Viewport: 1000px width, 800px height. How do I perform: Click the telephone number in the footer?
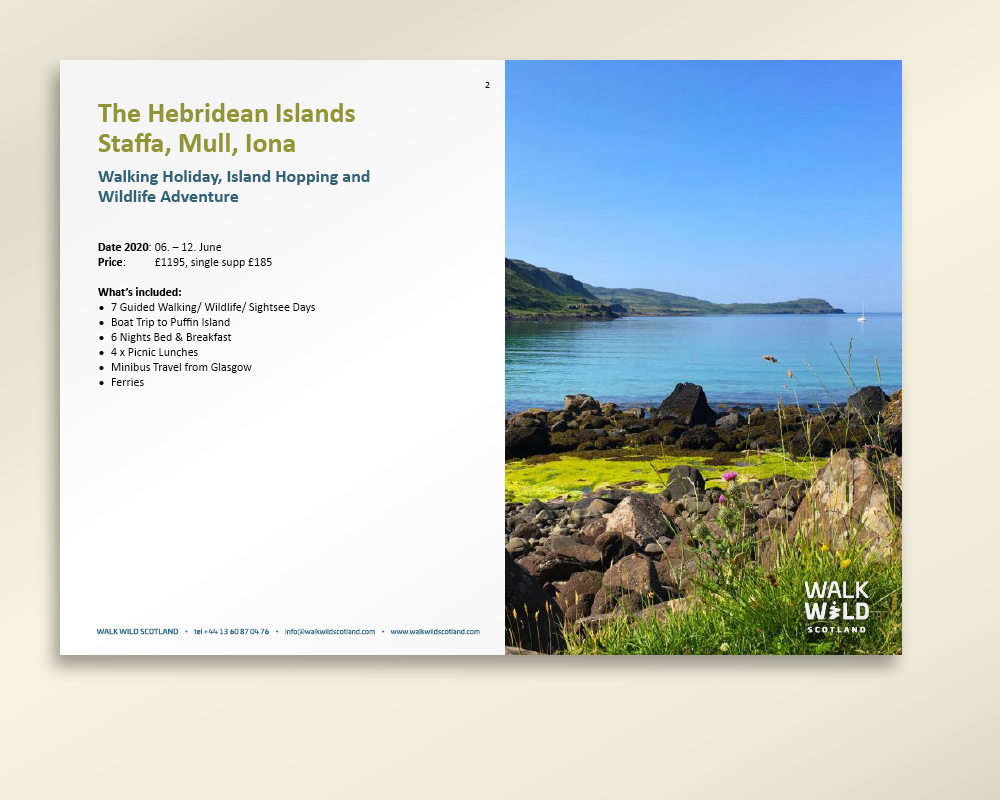[x=231, y=632]
